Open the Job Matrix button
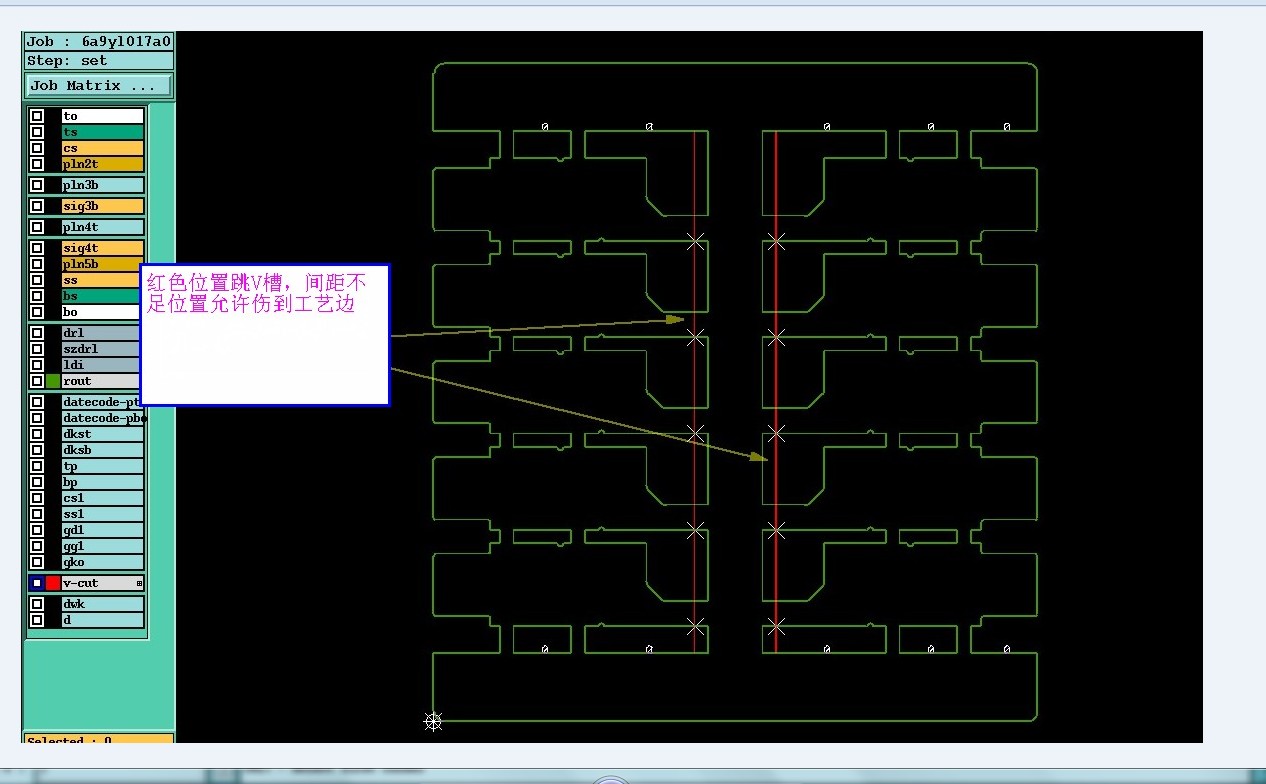1266x784 pixels. click(x=99, y=86)
